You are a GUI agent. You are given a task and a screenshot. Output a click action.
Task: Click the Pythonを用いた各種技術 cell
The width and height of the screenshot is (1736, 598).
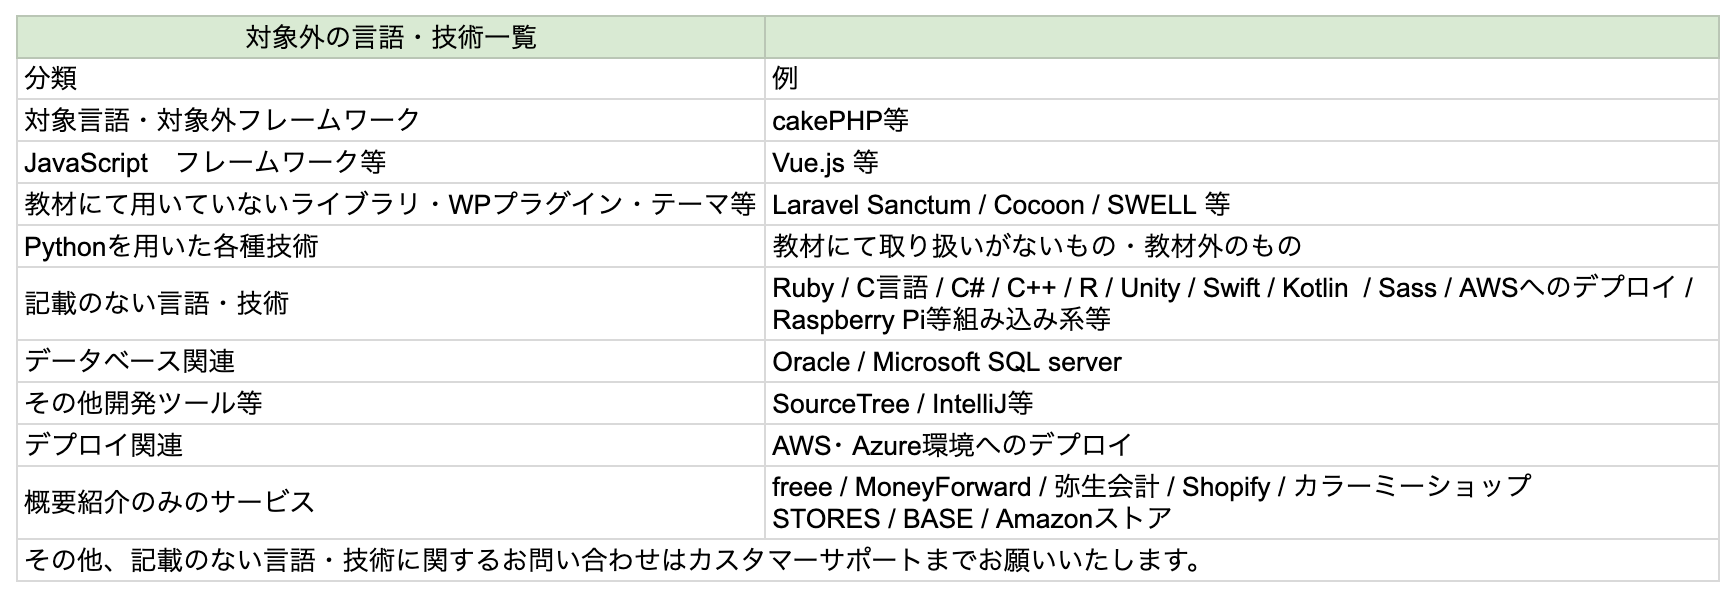pos(391,246)
